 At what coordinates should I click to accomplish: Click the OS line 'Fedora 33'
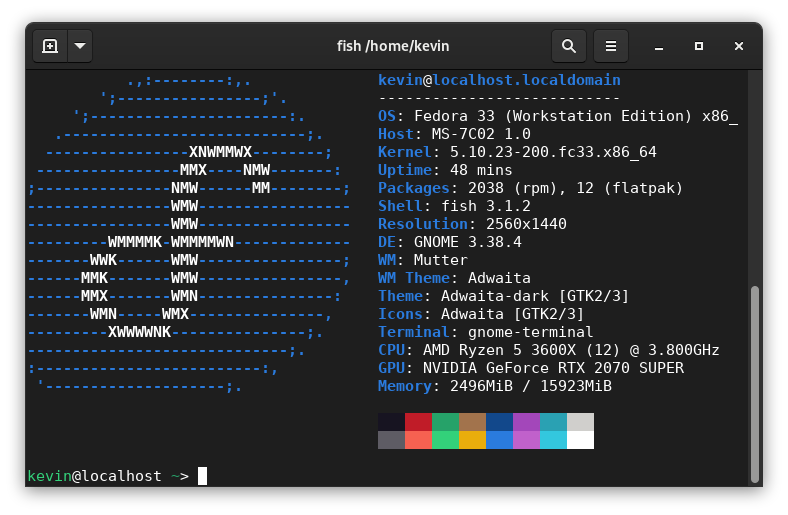tap(454, 116)
